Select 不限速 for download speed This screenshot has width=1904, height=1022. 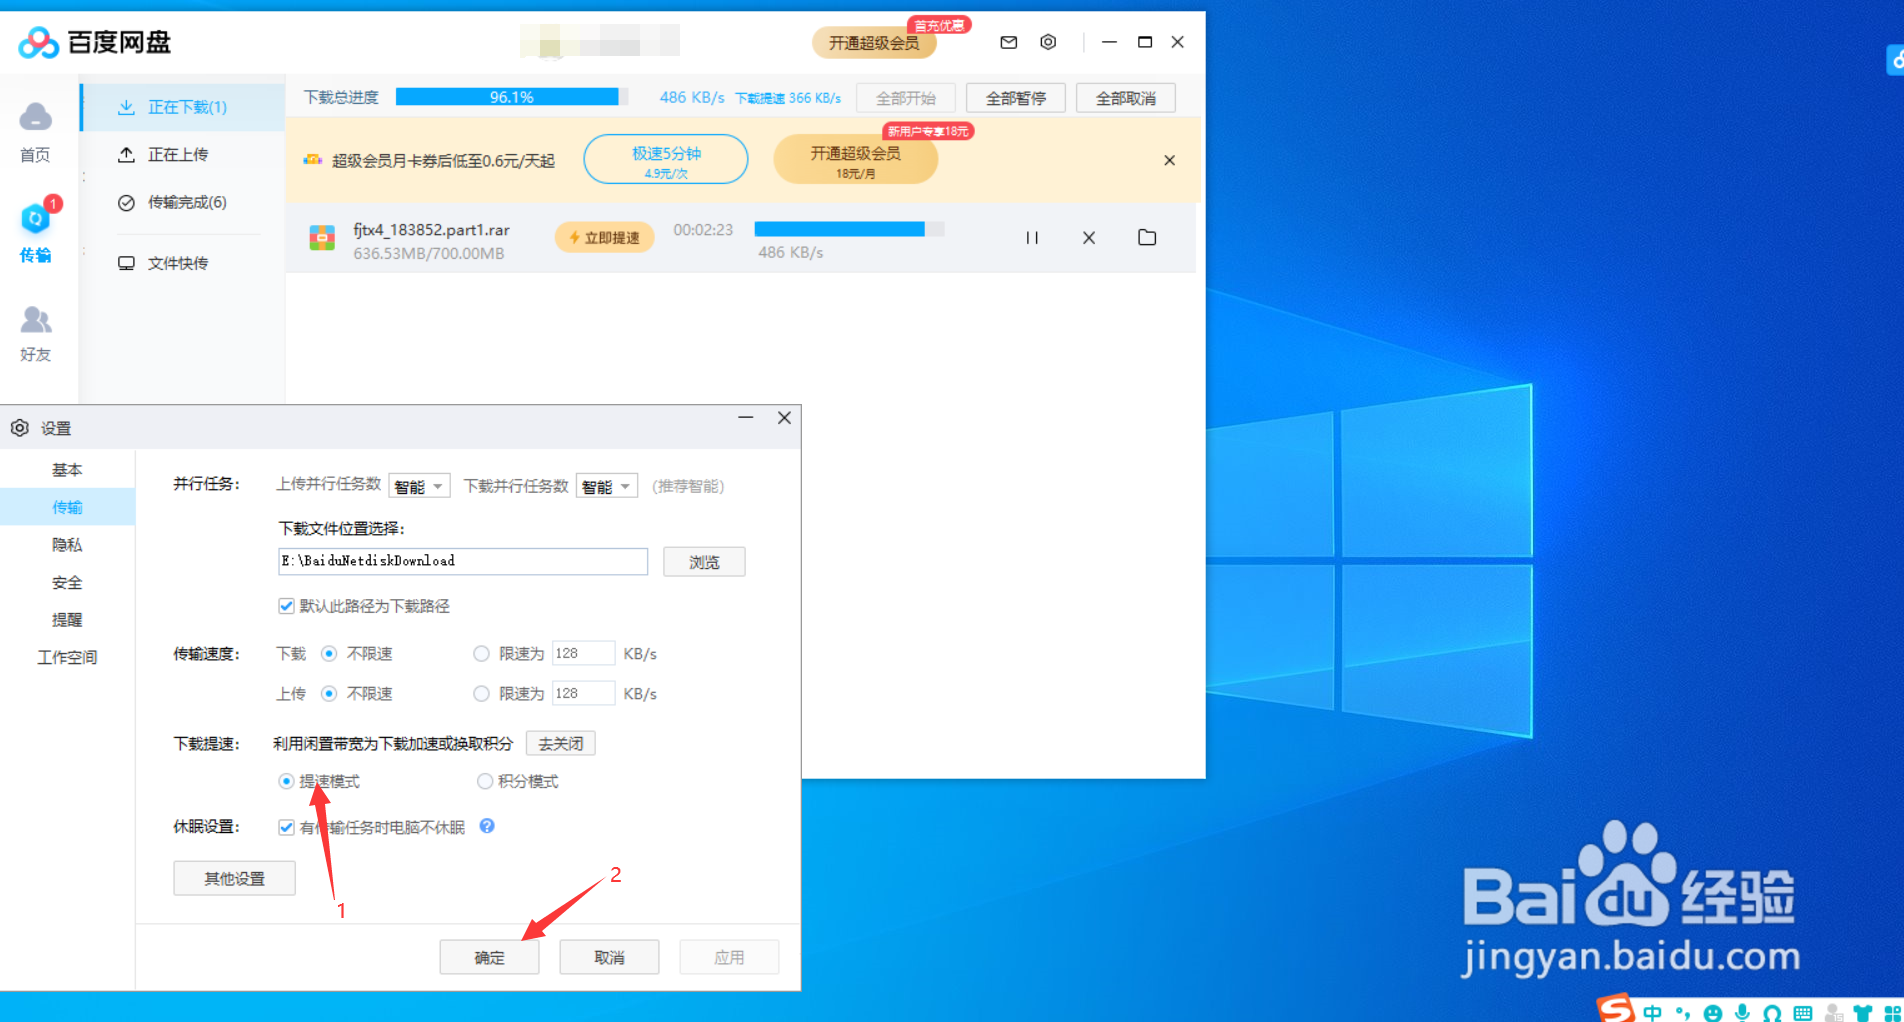pos(328,653)
